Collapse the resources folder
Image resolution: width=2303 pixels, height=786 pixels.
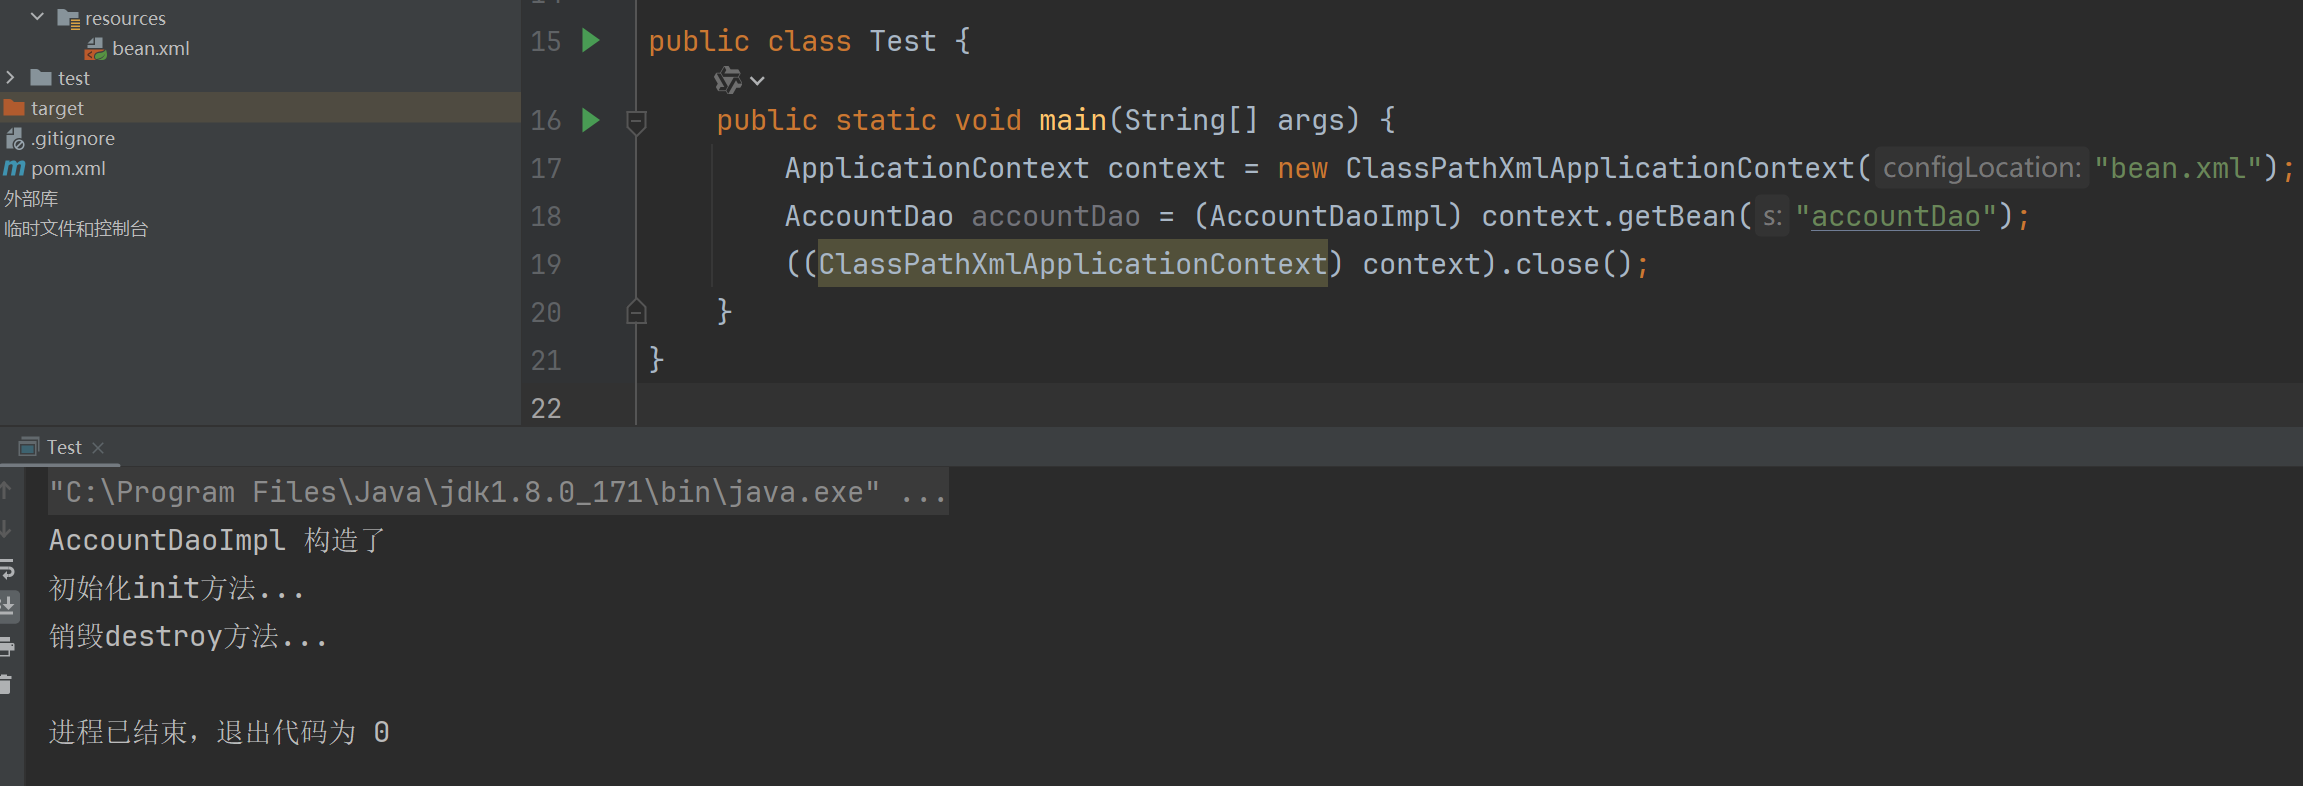click(x=38, y=17)
